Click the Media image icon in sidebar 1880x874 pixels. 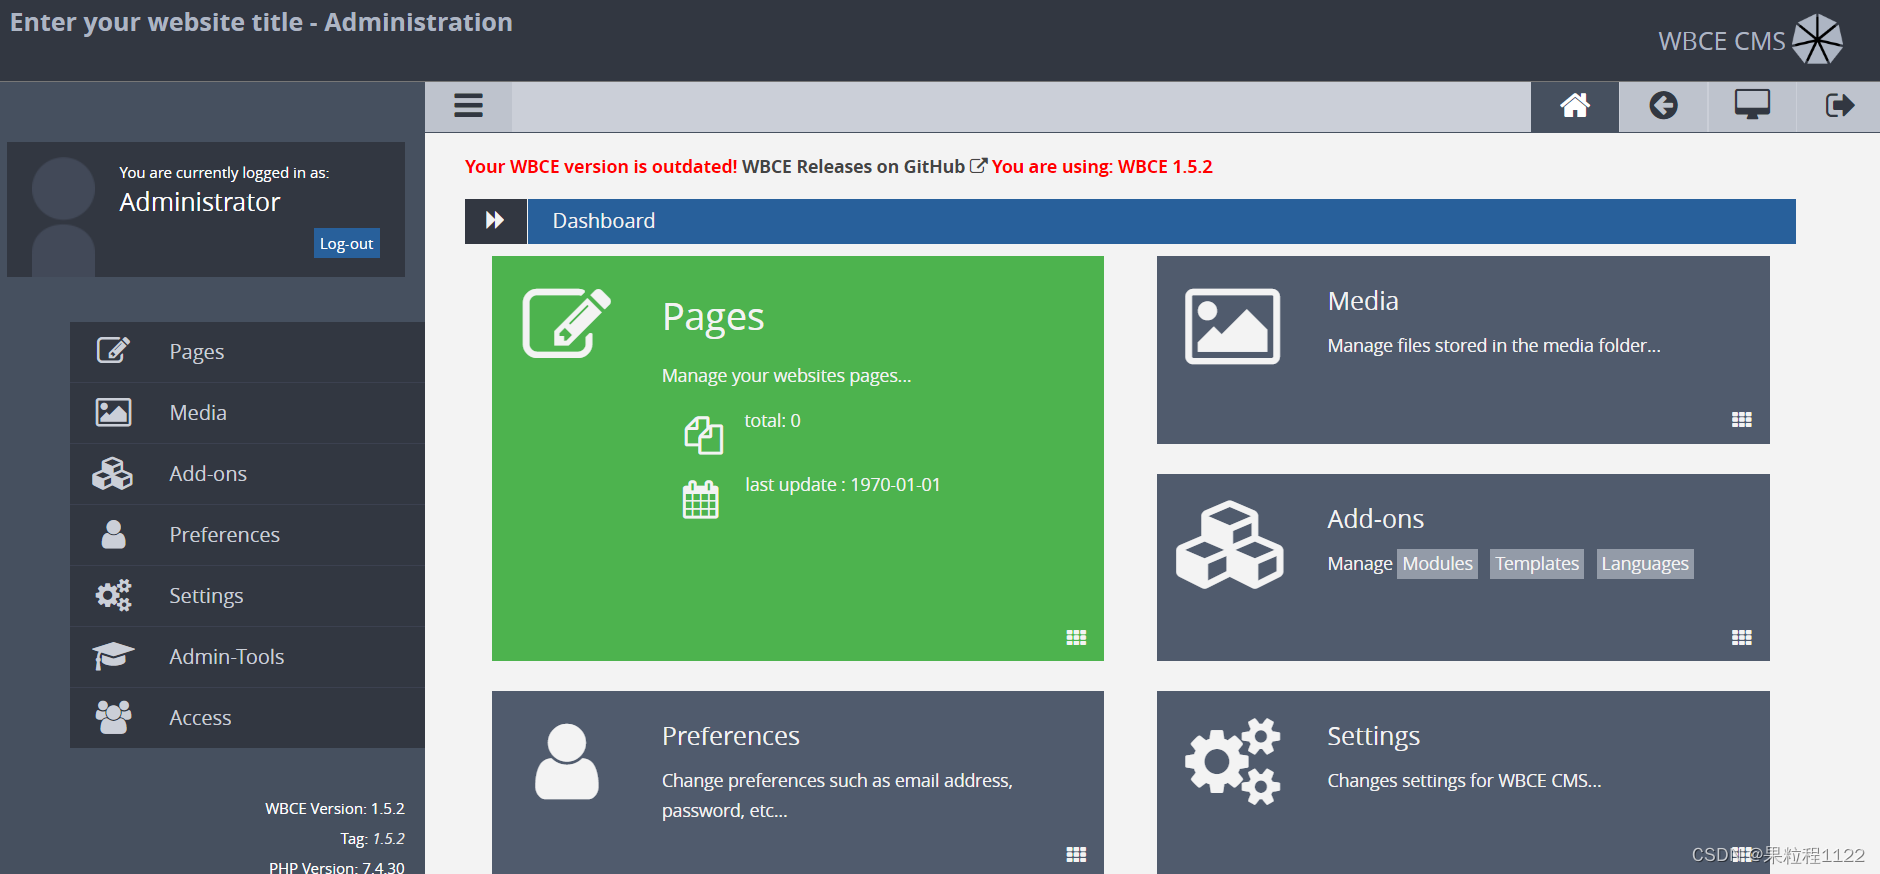click(x=113, y=412)
